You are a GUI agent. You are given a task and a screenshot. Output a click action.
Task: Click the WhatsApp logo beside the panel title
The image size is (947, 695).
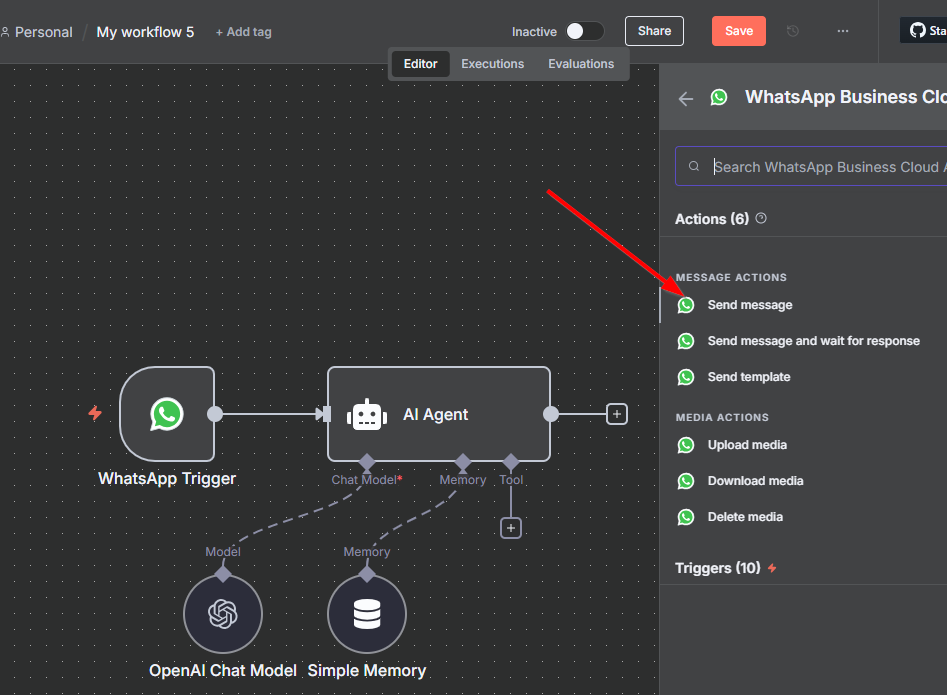click(x=719, y=97)
